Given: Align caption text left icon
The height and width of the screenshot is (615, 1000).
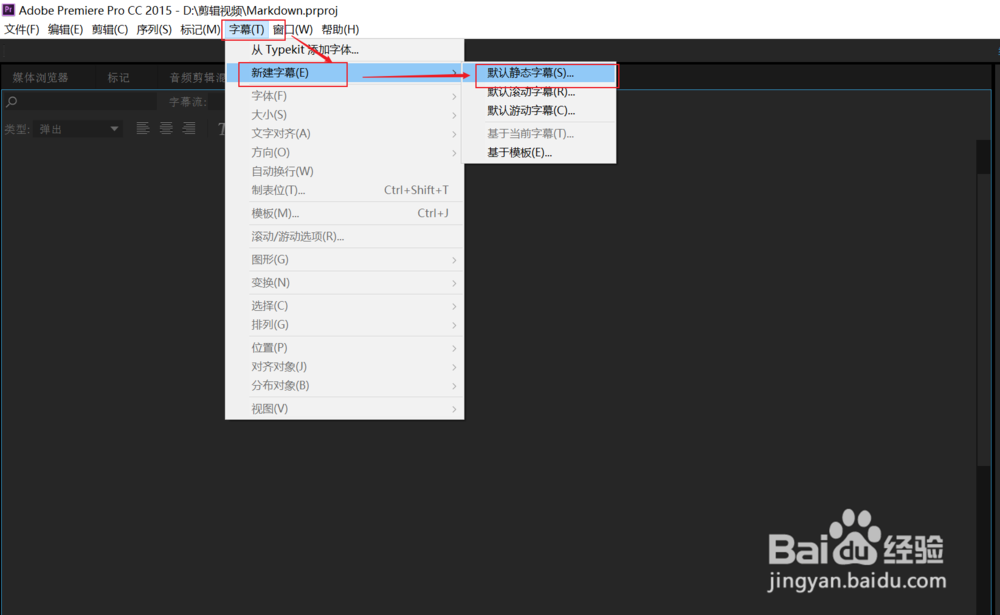Looking at the screenshot, I should pos(143,129).
